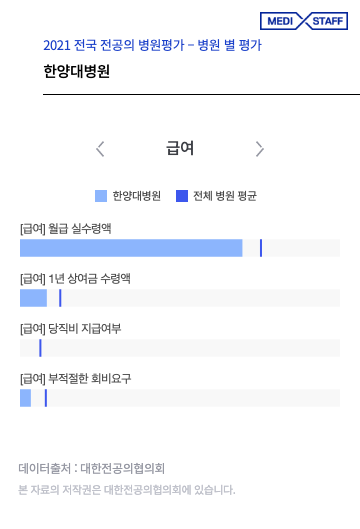The width and height of the screenshot is (360, 529).
Task: Go to next category with right chevron
Action: pos(259,149)
